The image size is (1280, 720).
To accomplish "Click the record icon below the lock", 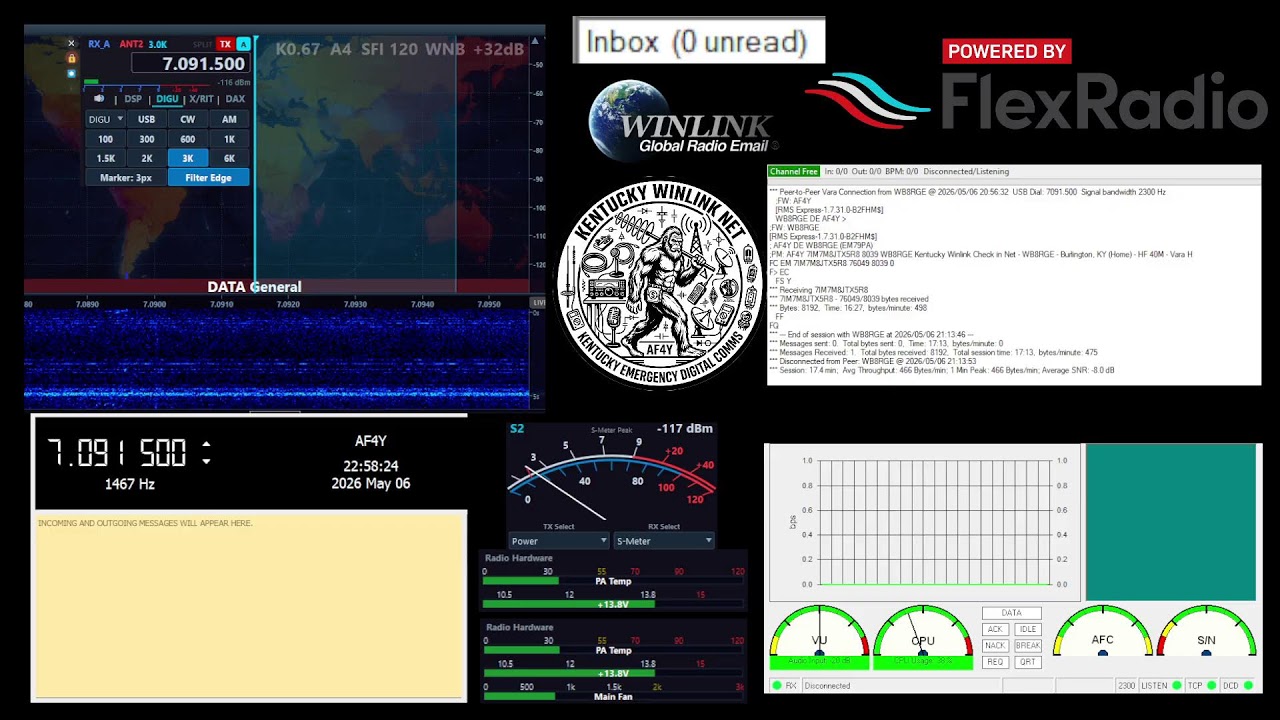I will click(x=71, y=73).
